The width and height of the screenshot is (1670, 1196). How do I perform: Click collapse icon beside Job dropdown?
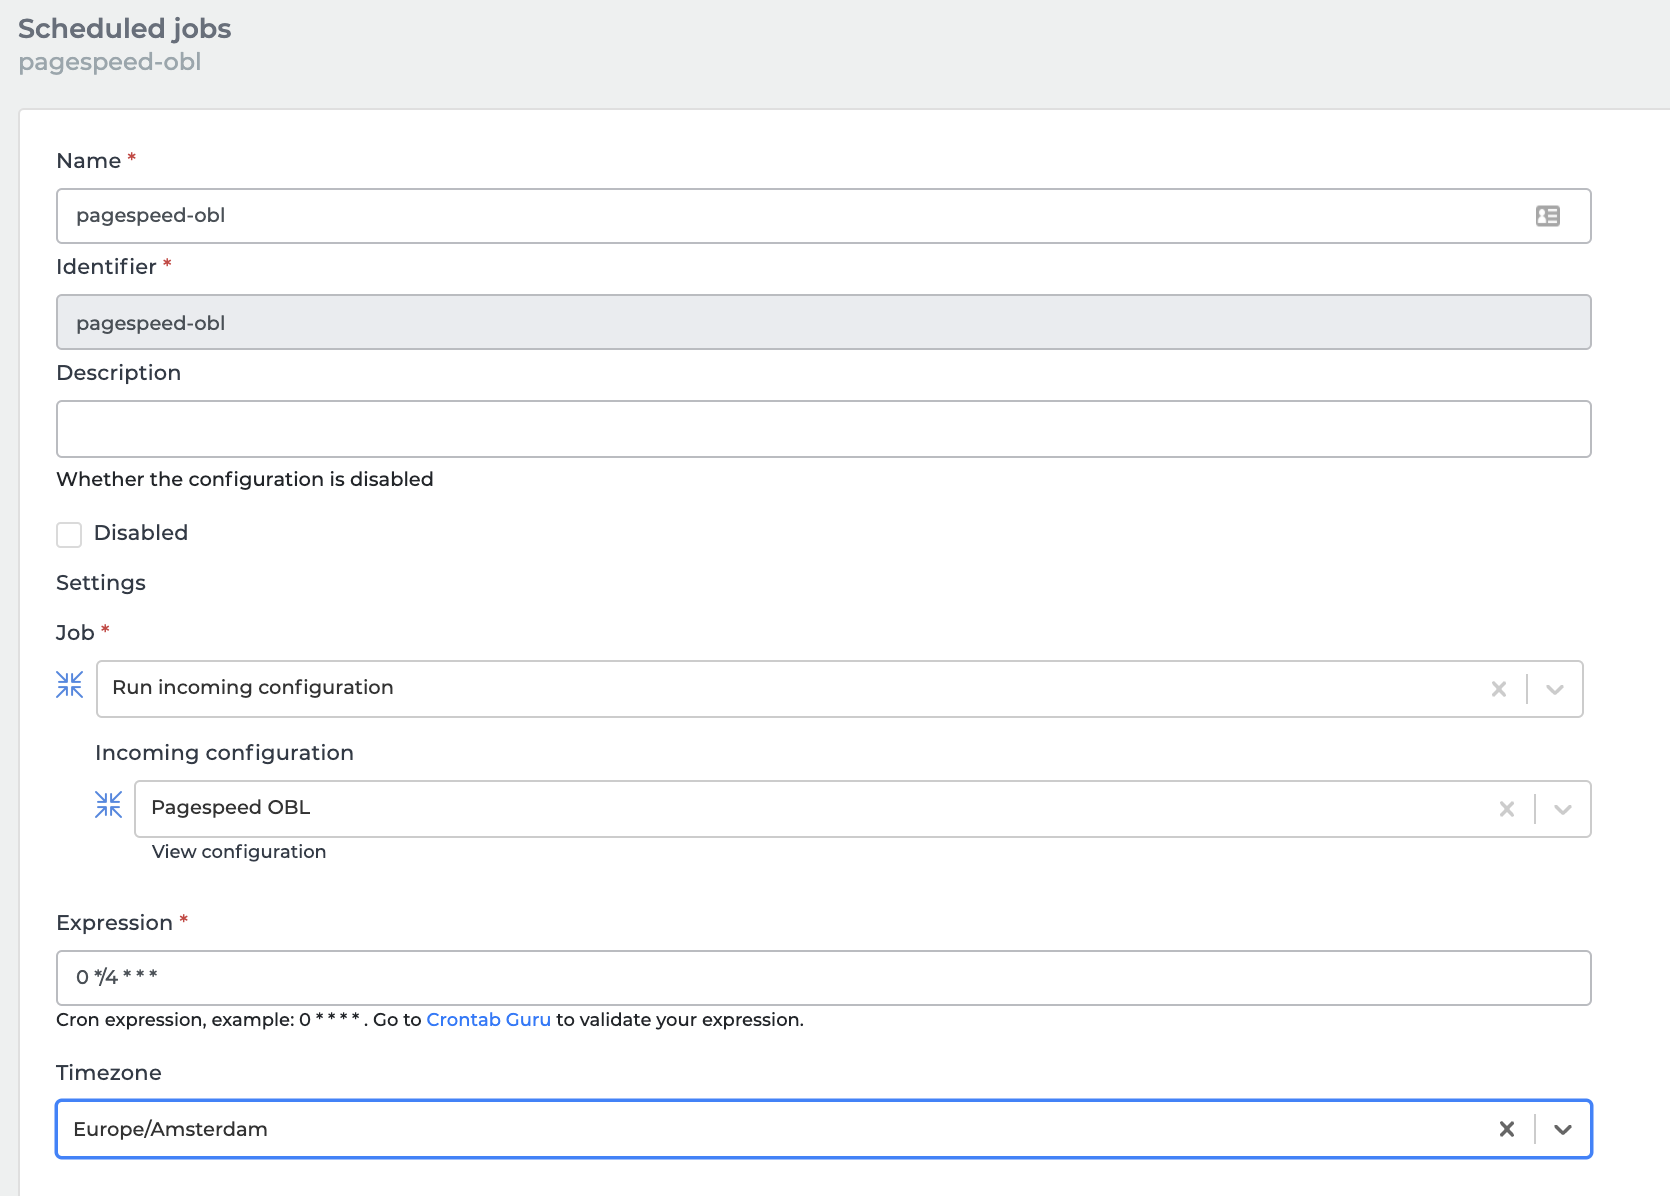[x=70, y=685]
